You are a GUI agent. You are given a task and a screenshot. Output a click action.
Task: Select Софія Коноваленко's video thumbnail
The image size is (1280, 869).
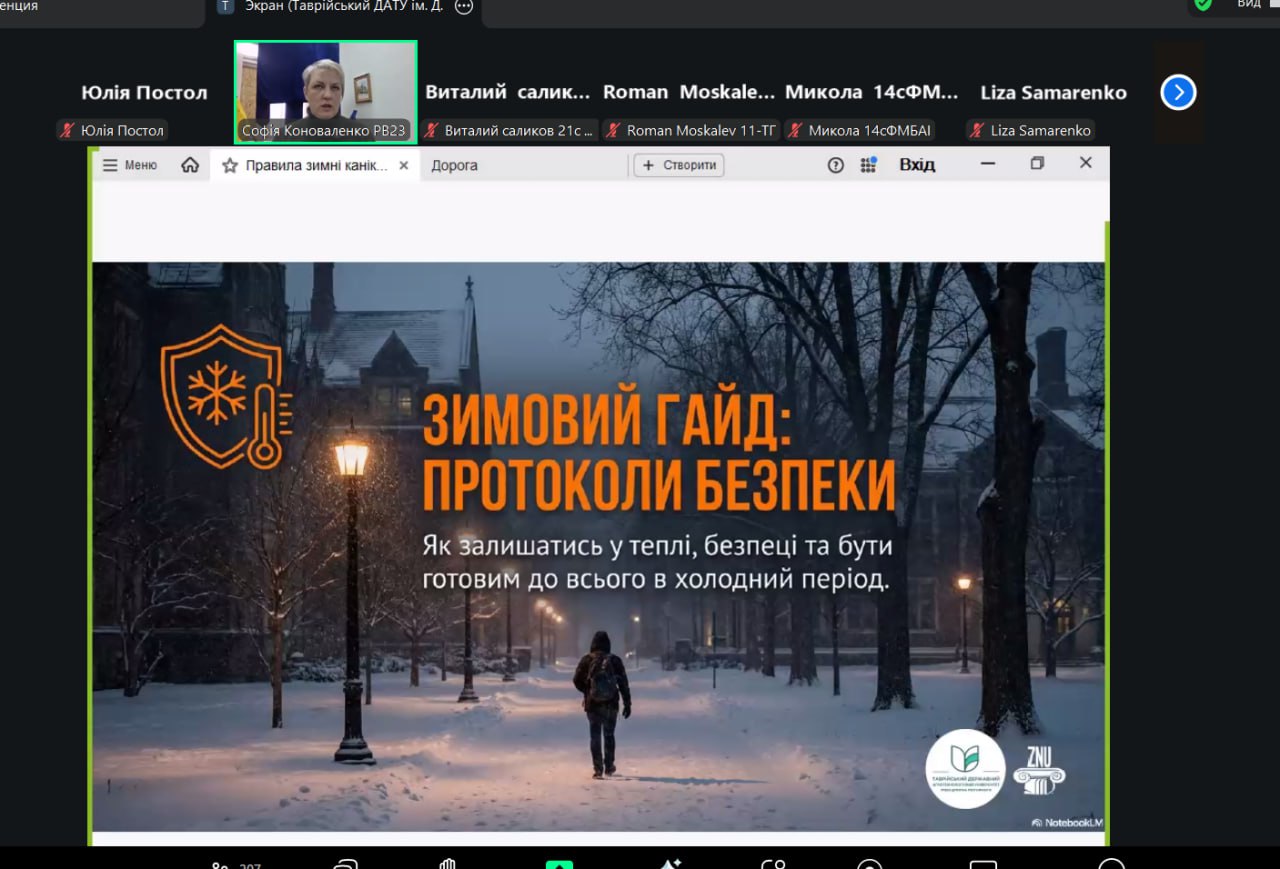(x=326, y=92)
